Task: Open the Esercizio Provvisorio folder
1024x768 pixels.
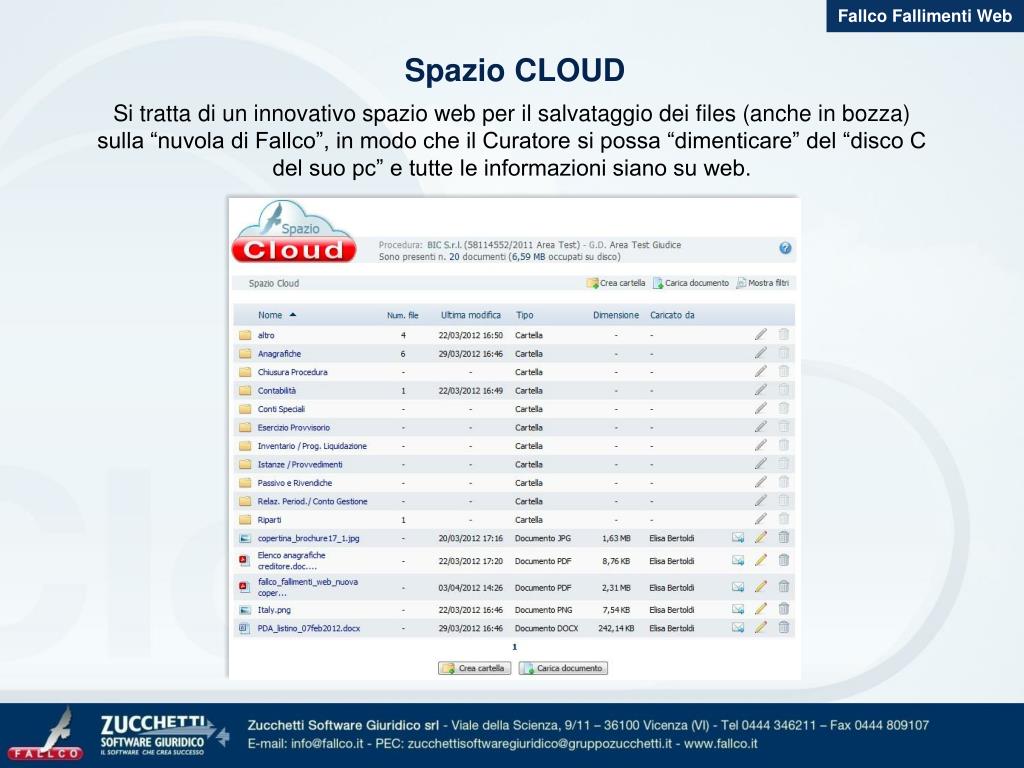Action: [x=293, y=427]
